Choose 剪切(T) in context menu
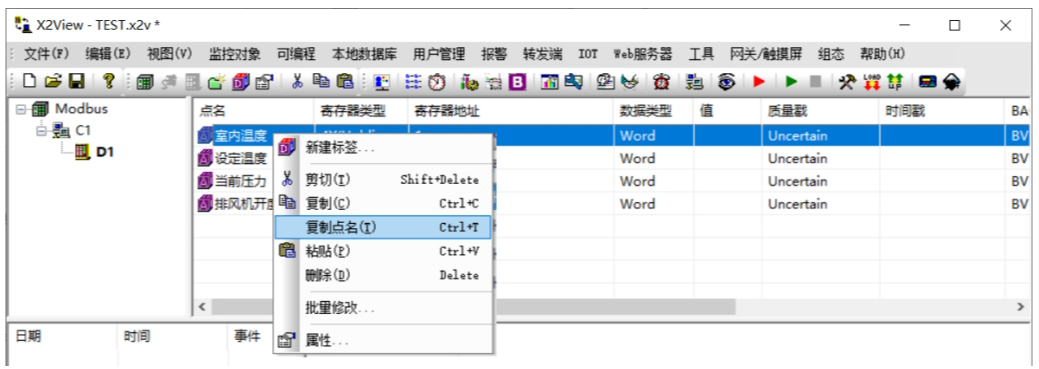Screen dimensions: 1039x369 click(383, 180)
